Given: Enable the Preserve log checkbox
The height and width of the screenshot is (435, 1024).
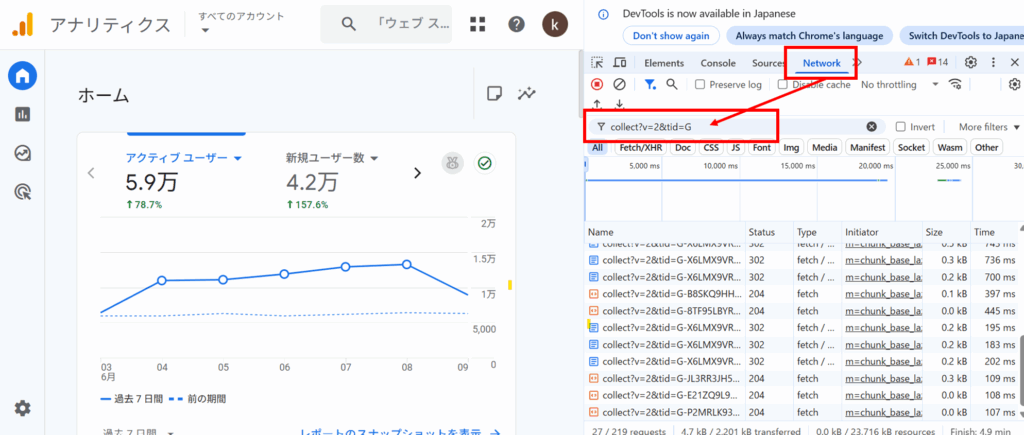Looking at the screenshot, I should [x=699, y=84].
